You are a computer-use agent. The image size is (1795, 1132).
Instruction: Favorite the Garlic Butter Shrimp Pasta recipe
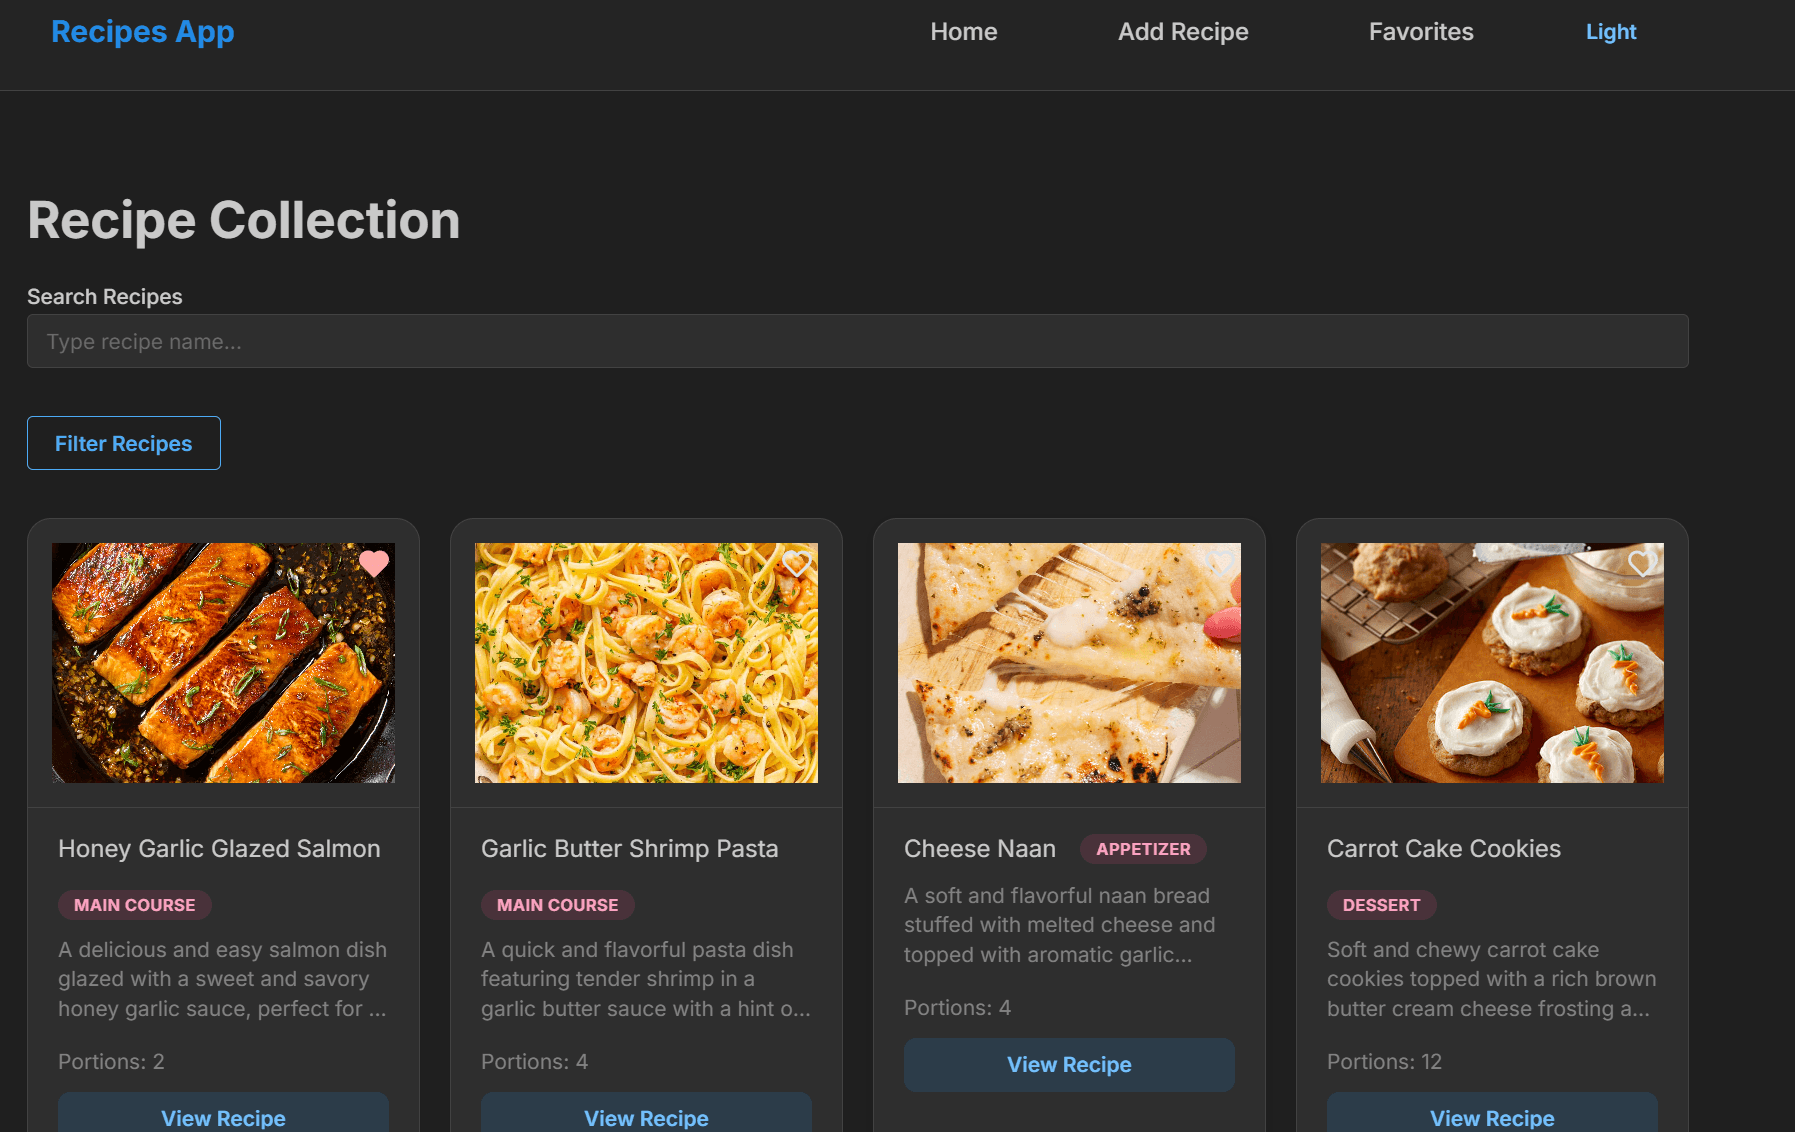(x=797, y=564)
